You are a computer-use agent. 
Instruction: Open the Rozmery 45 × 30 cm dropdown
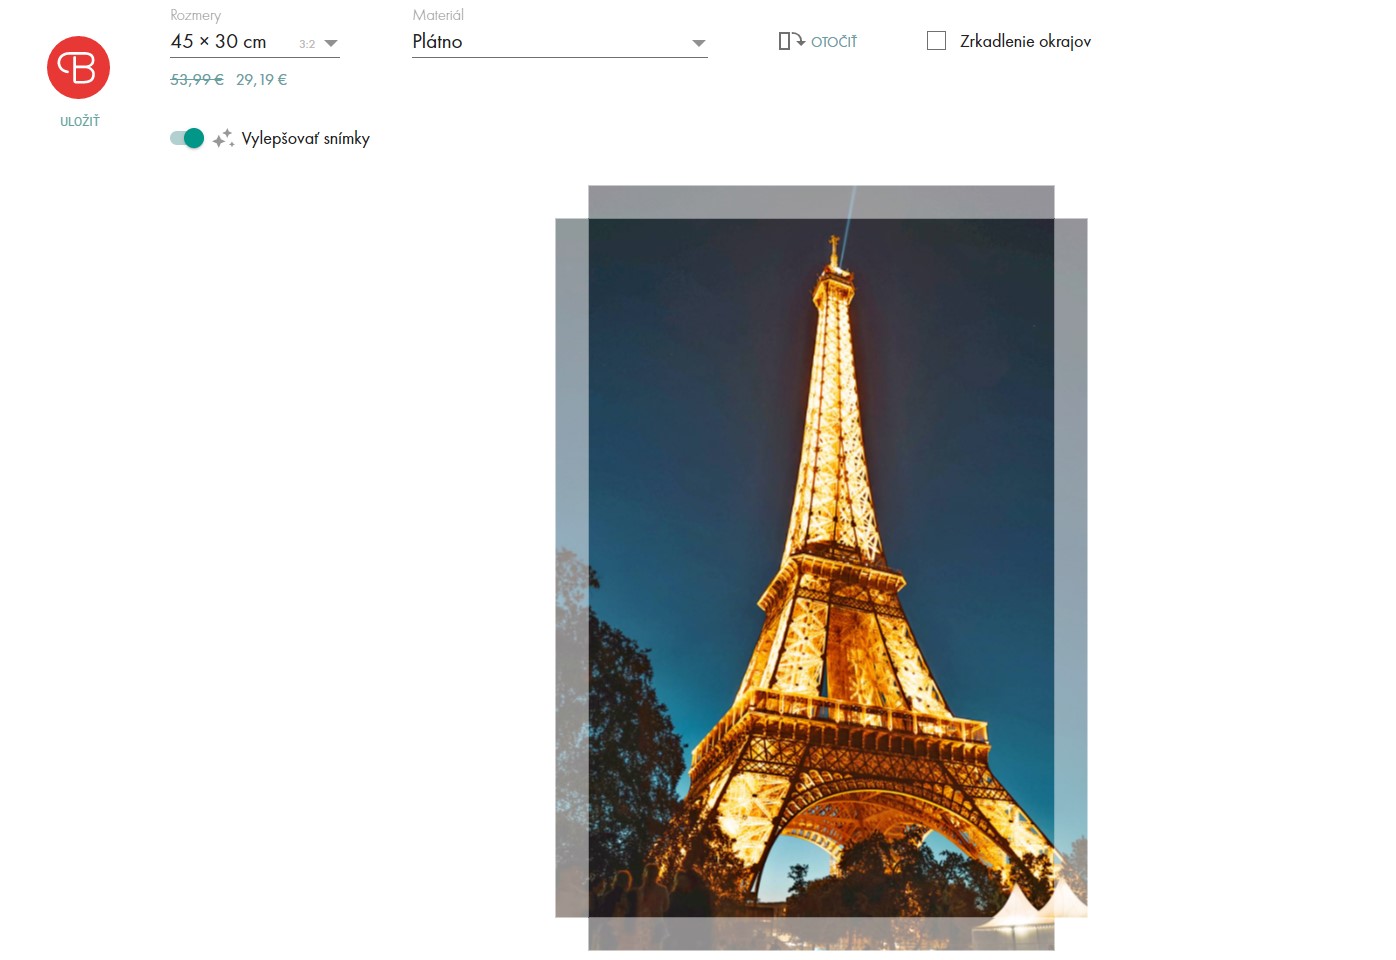(x=255, y=42)
